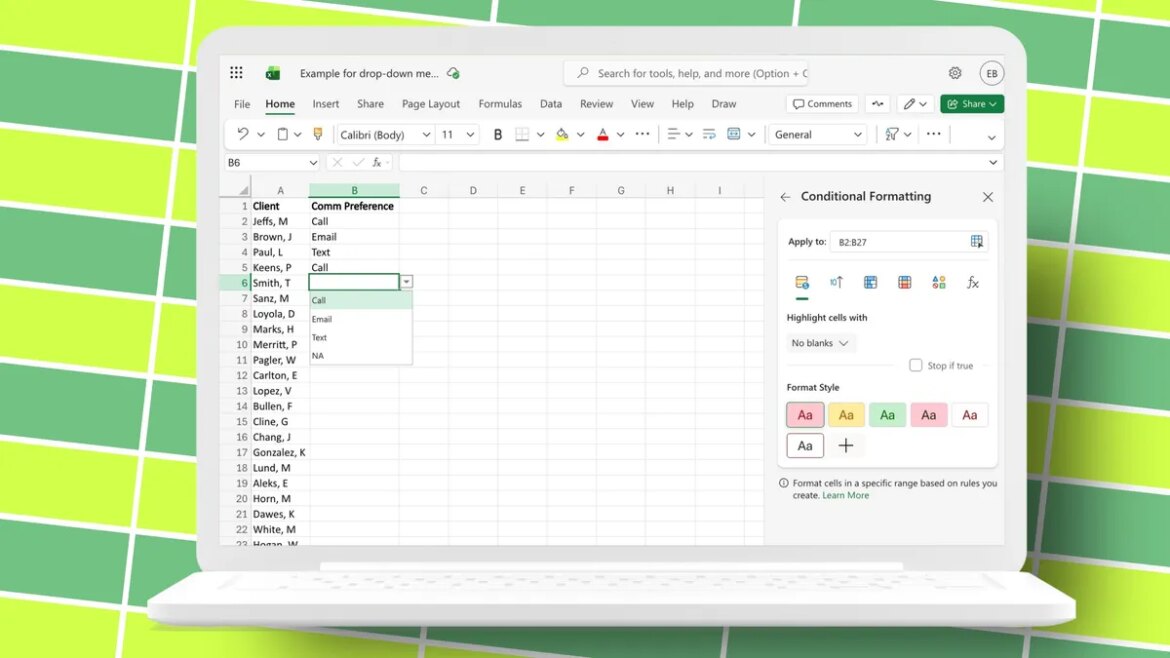Expand the font size dropdown showing 11
This screenshot has height=658, width=1170.
(x=469, y=133)
